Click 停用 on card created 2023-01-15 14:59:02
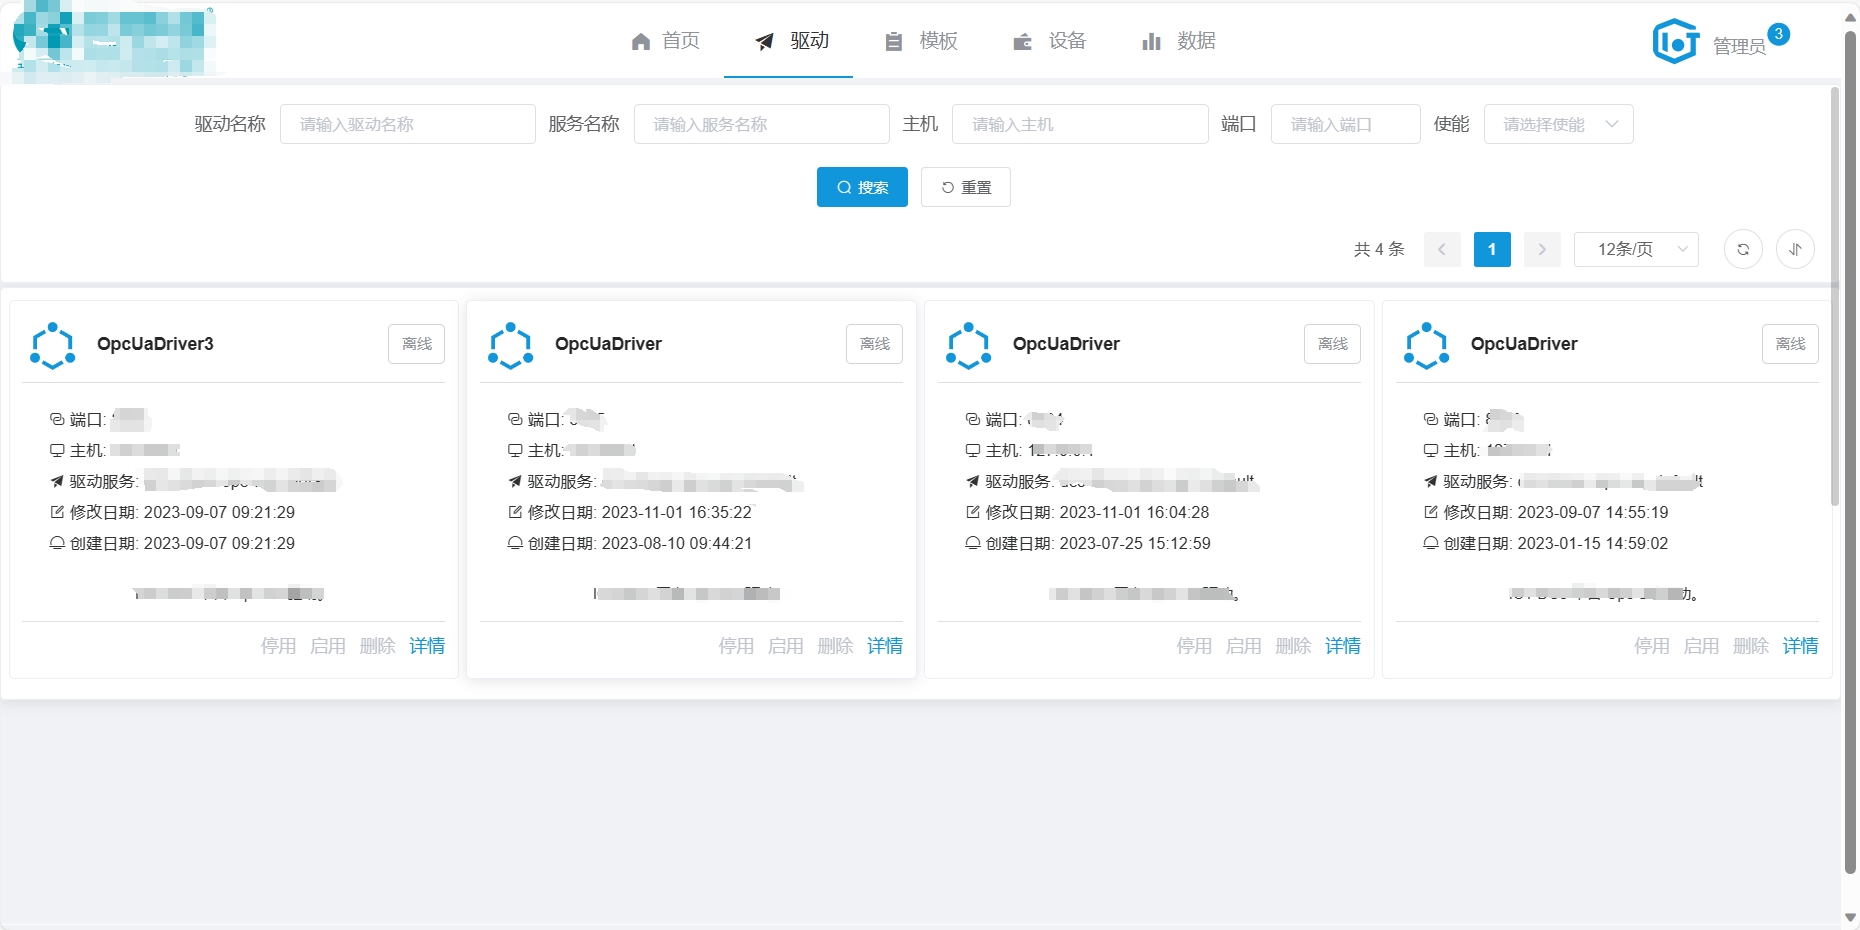This screenshot has width=1860, height=930. pyautogui.click(x=1652, y=646)
